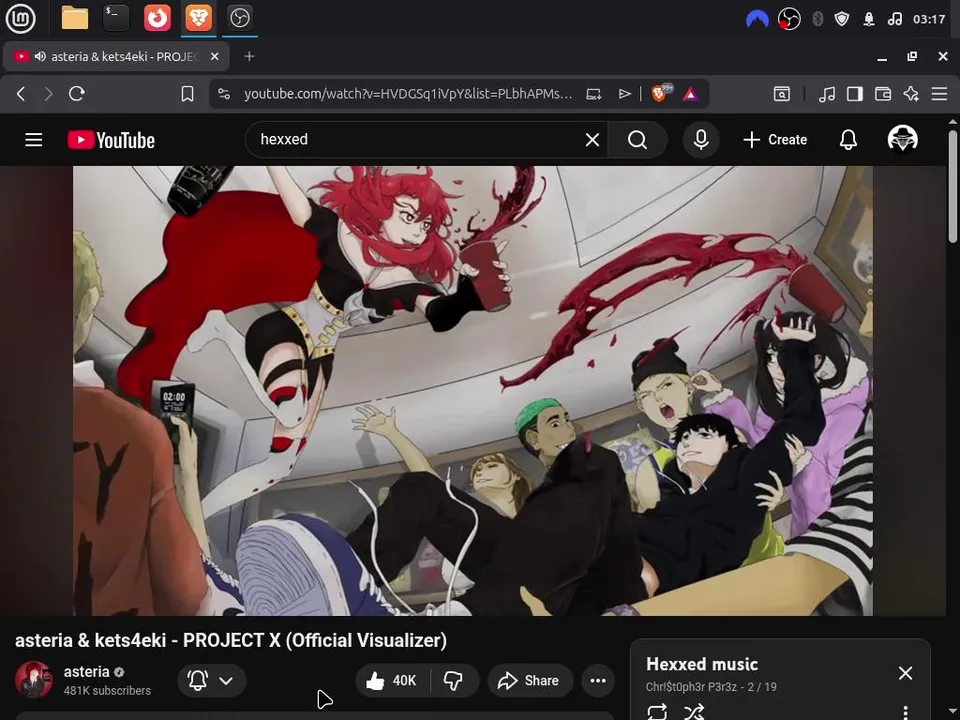Image resolution: width=960 pixels, height=720 pixels.
Task: Open the Bluetooth tray icon
Action: click(817, 19)
